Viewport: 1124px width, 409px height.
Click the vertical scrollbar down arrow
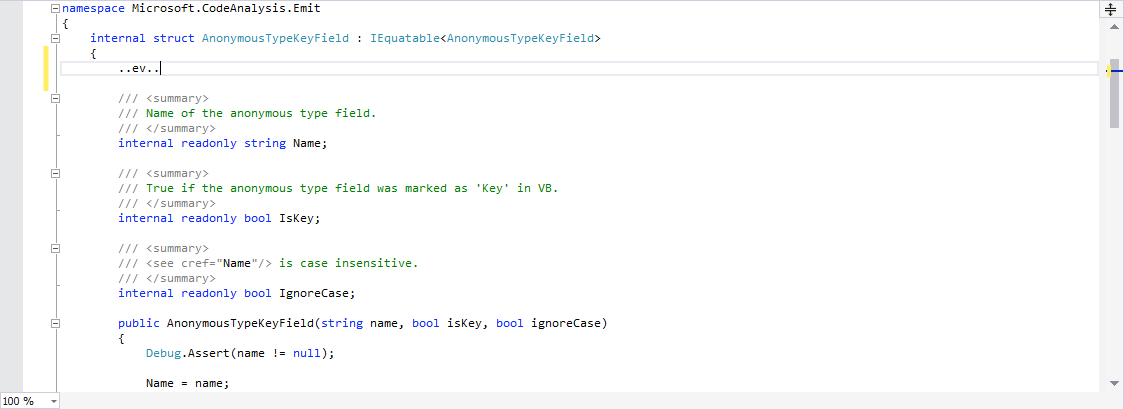(x=1115, y=383)
